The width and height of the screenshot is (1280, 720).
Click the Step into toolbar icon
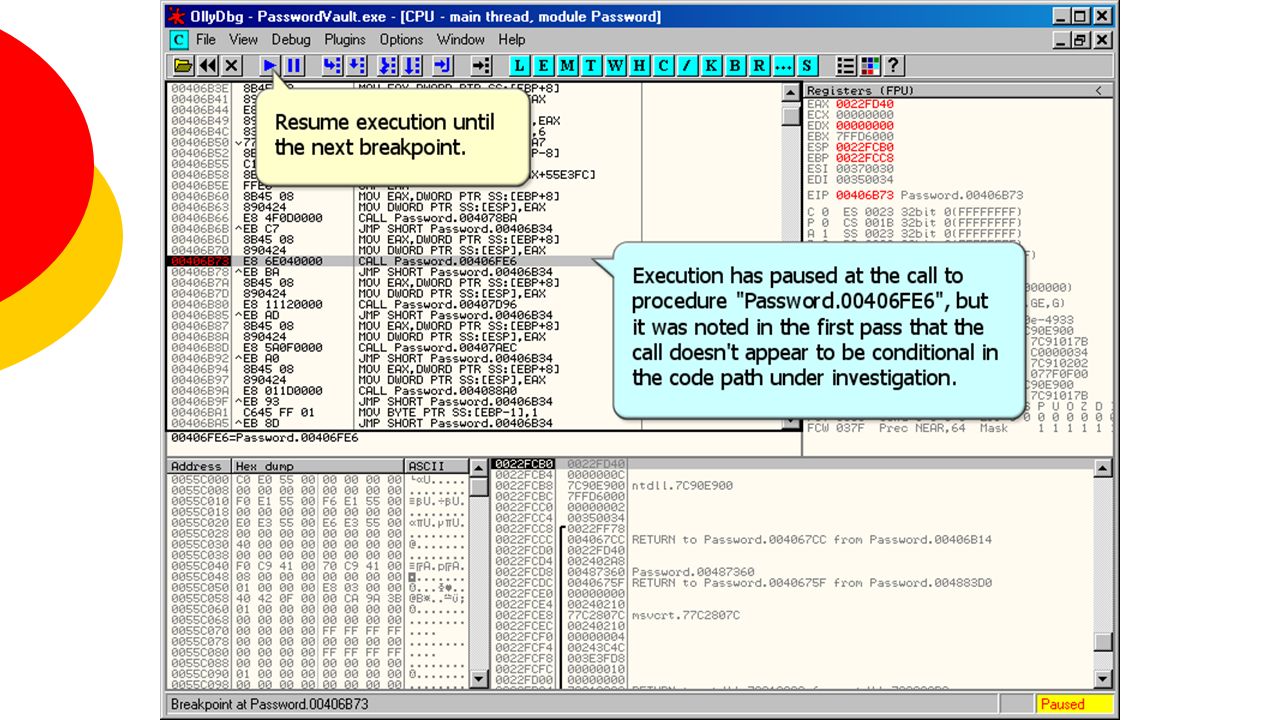pyautogui.click(x=331, y=66)
